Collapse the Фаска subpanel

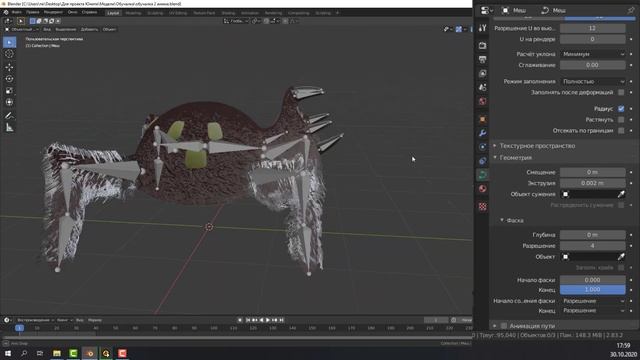[515, 220]
